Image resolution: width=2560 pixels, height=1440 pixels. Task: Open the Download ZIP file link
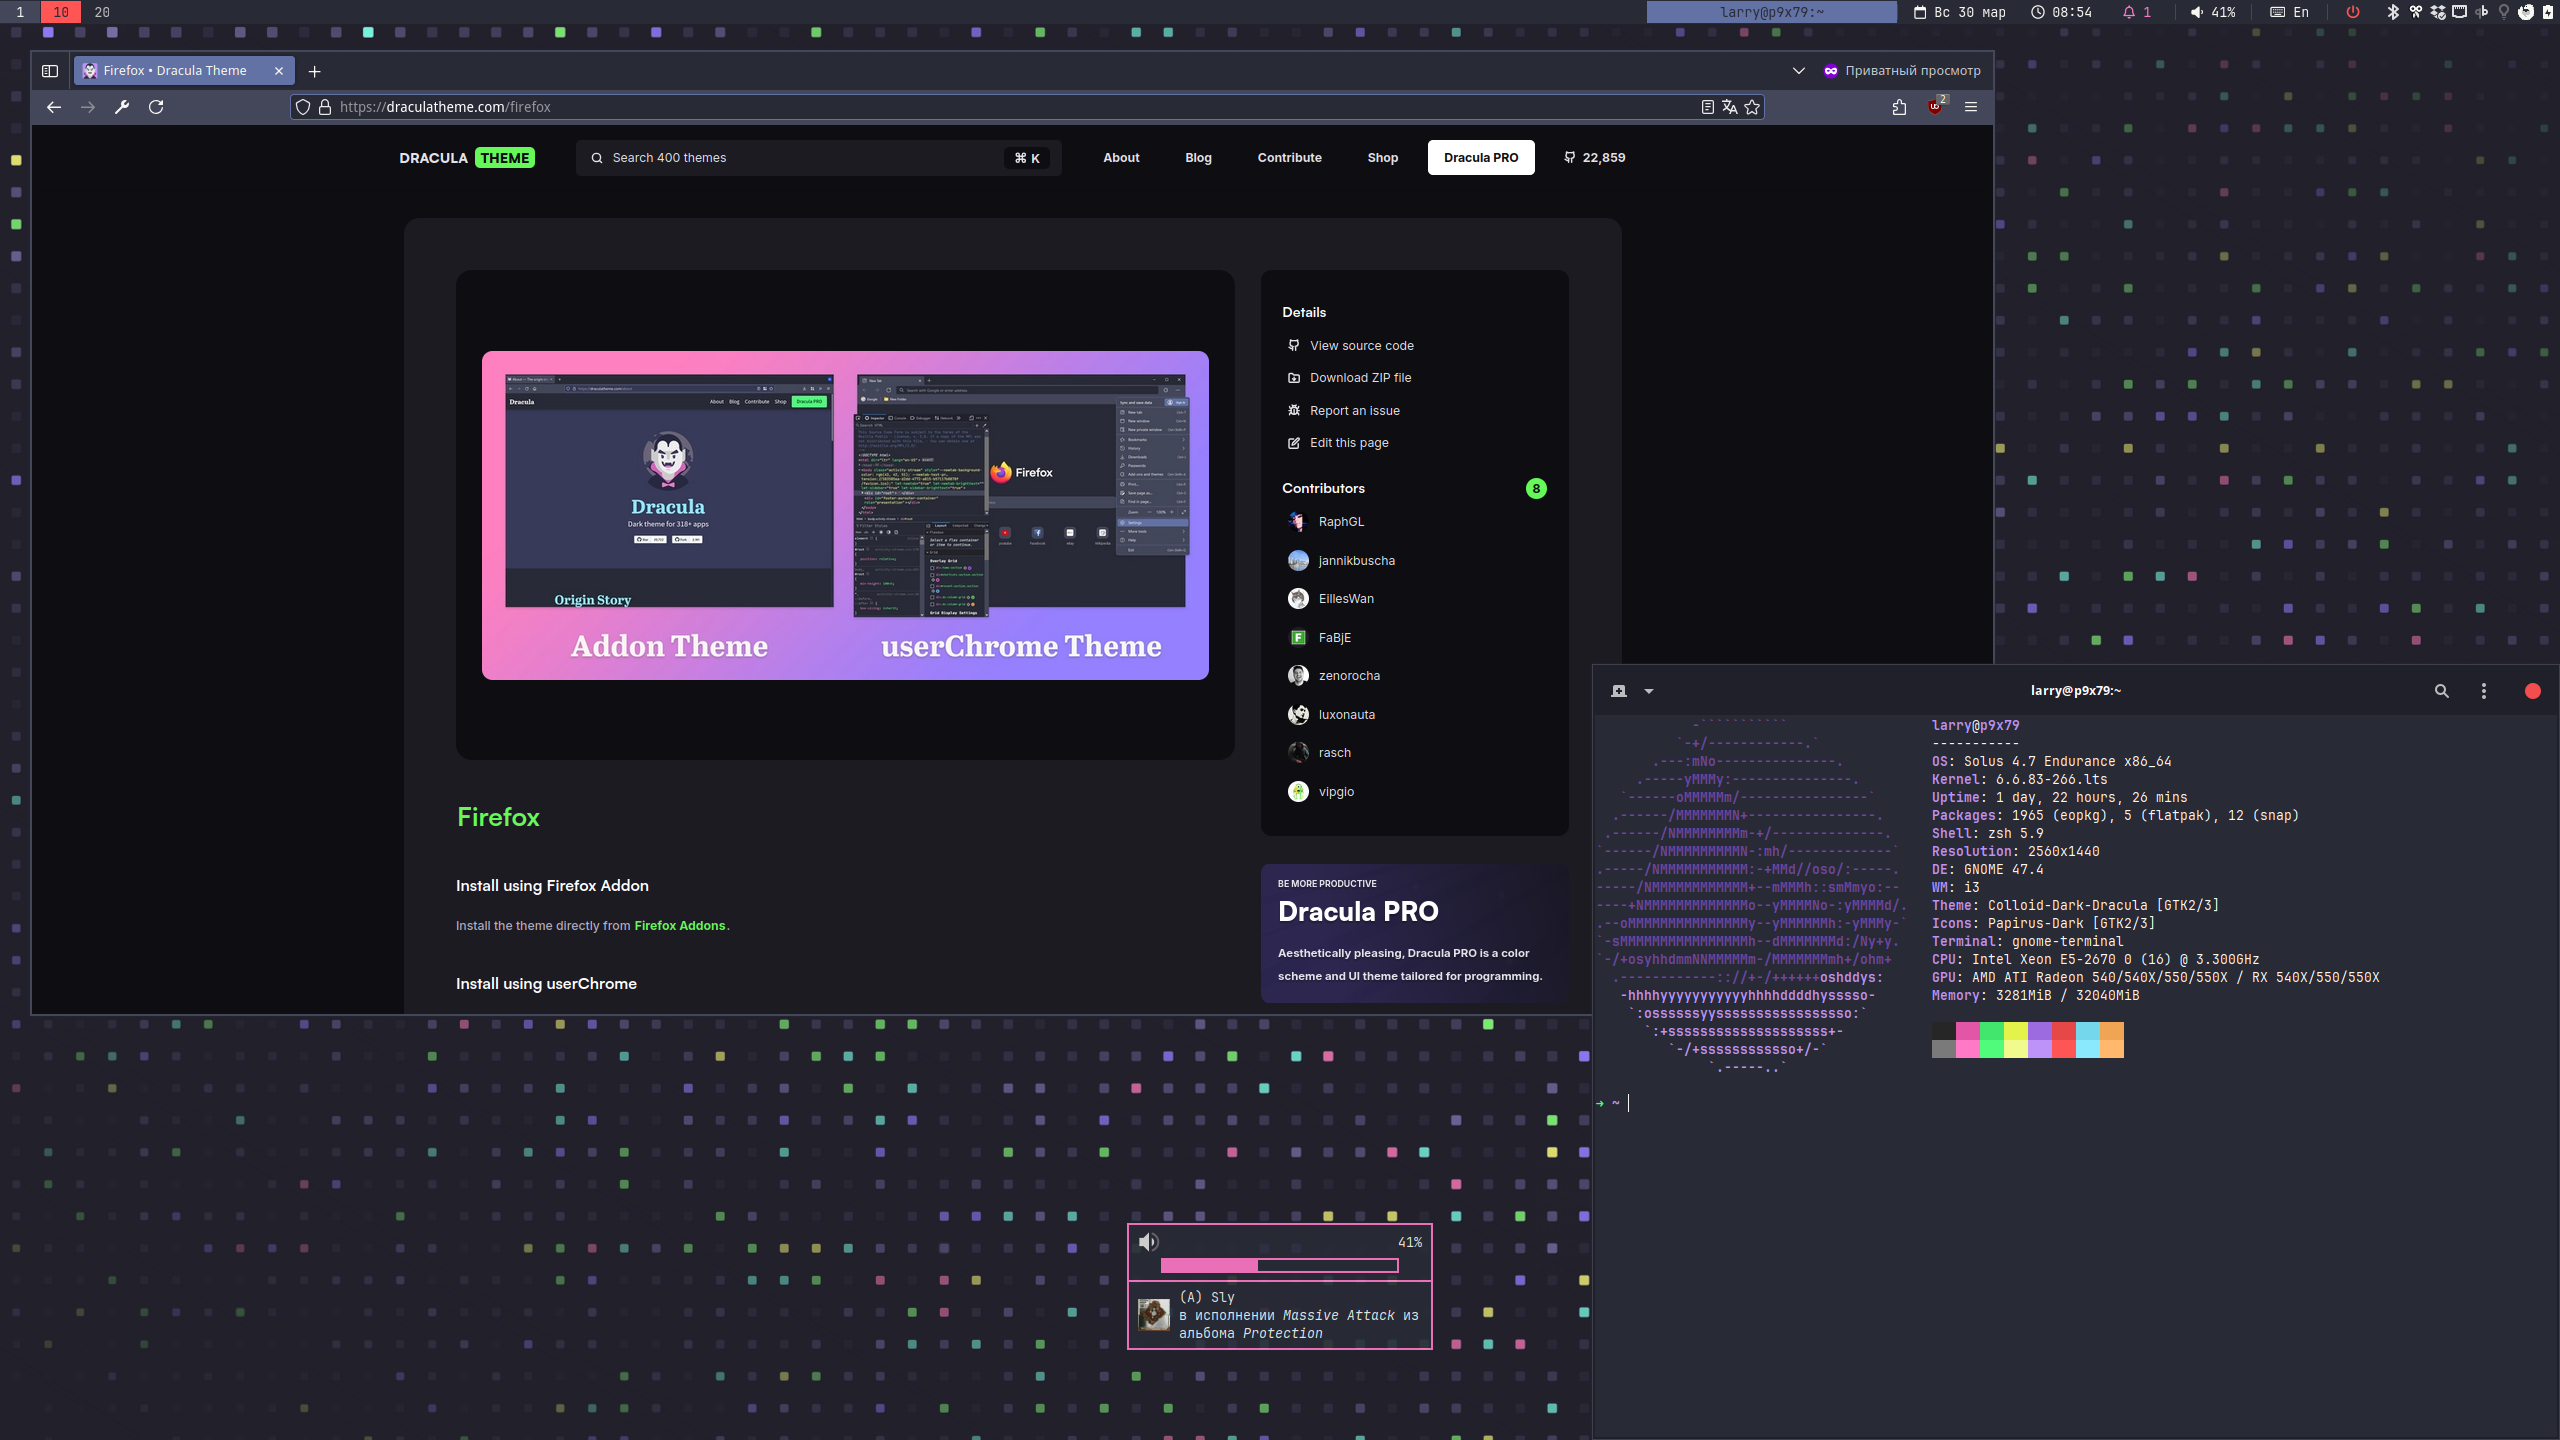pyautogui.click(x=1360, y=378)
